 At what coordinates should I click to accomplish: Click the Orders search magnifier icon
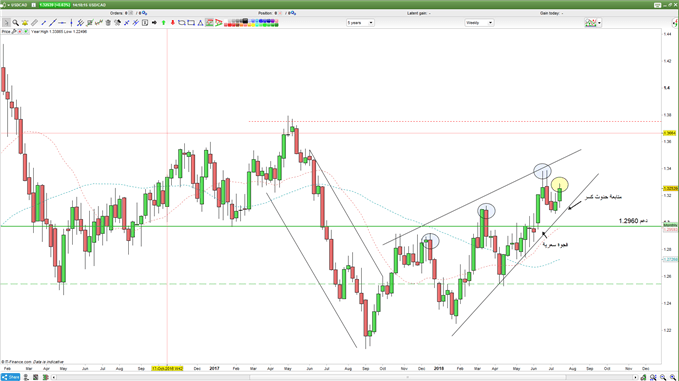click(145, 13)
